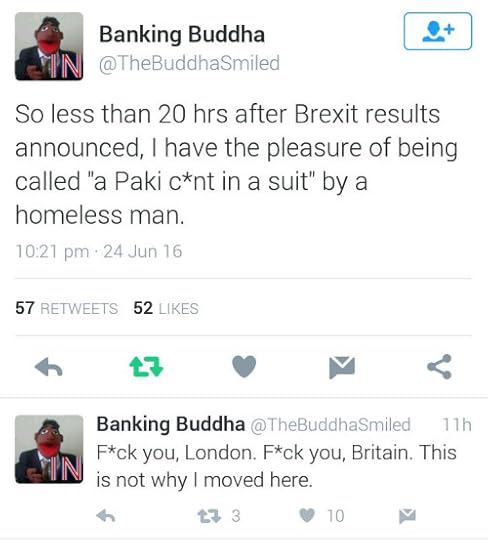Open the avatar beside the second tweet
Viewport: 488px width, 540px height.
tap(49, 449)
